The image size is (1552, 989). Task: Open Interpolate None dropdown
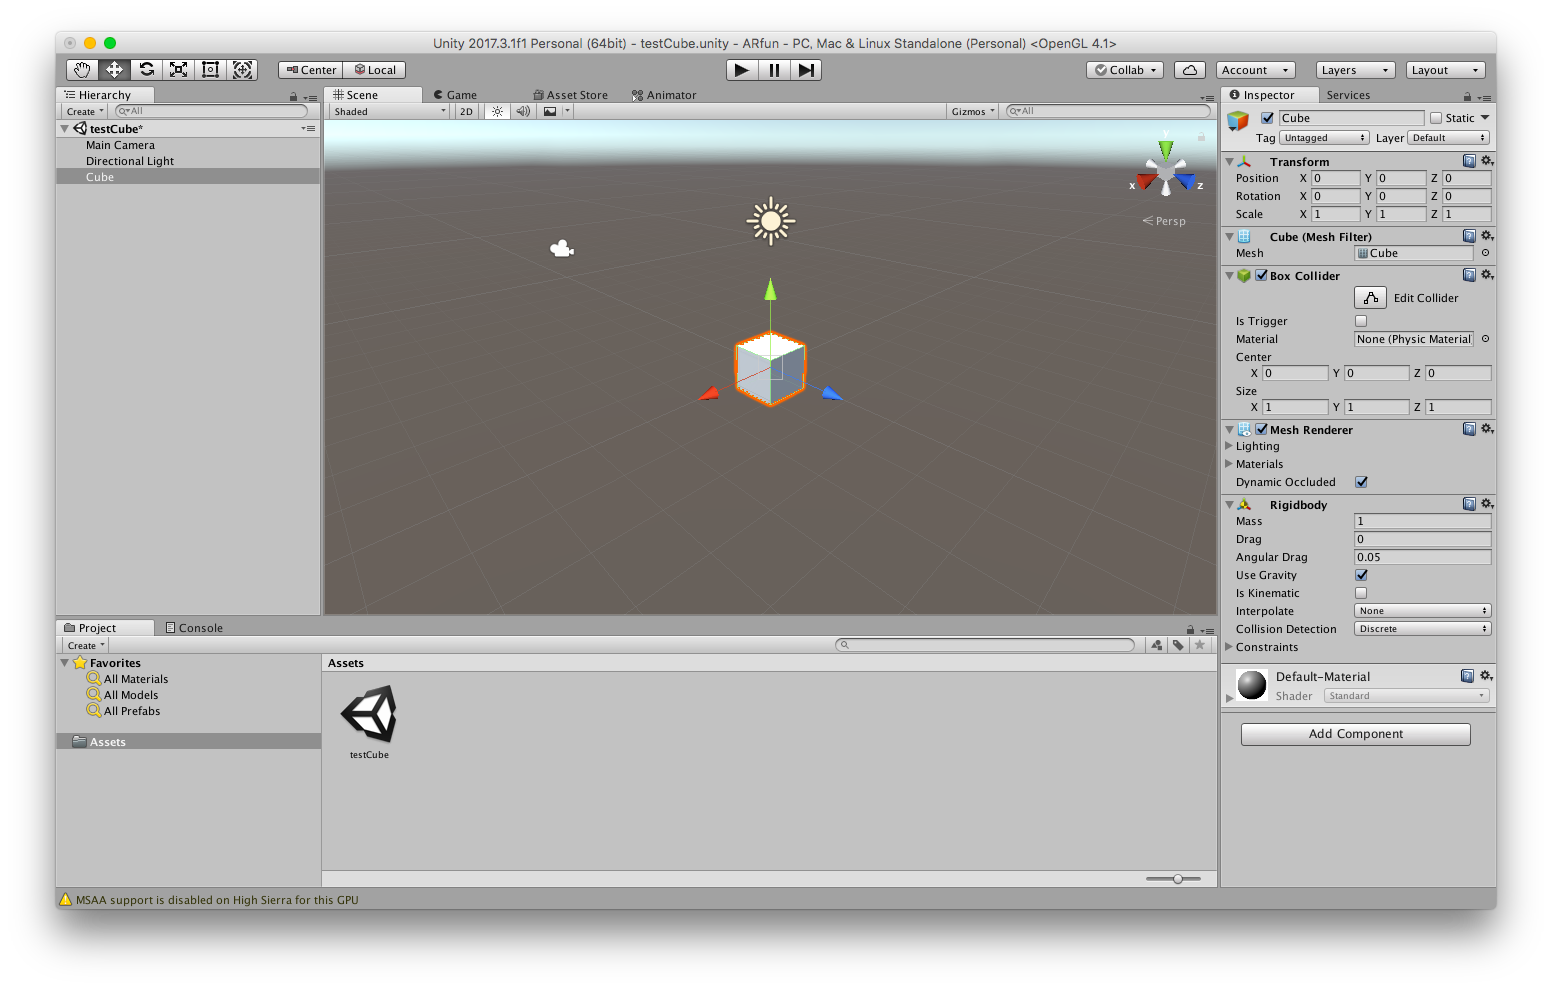pos(1423,611)
